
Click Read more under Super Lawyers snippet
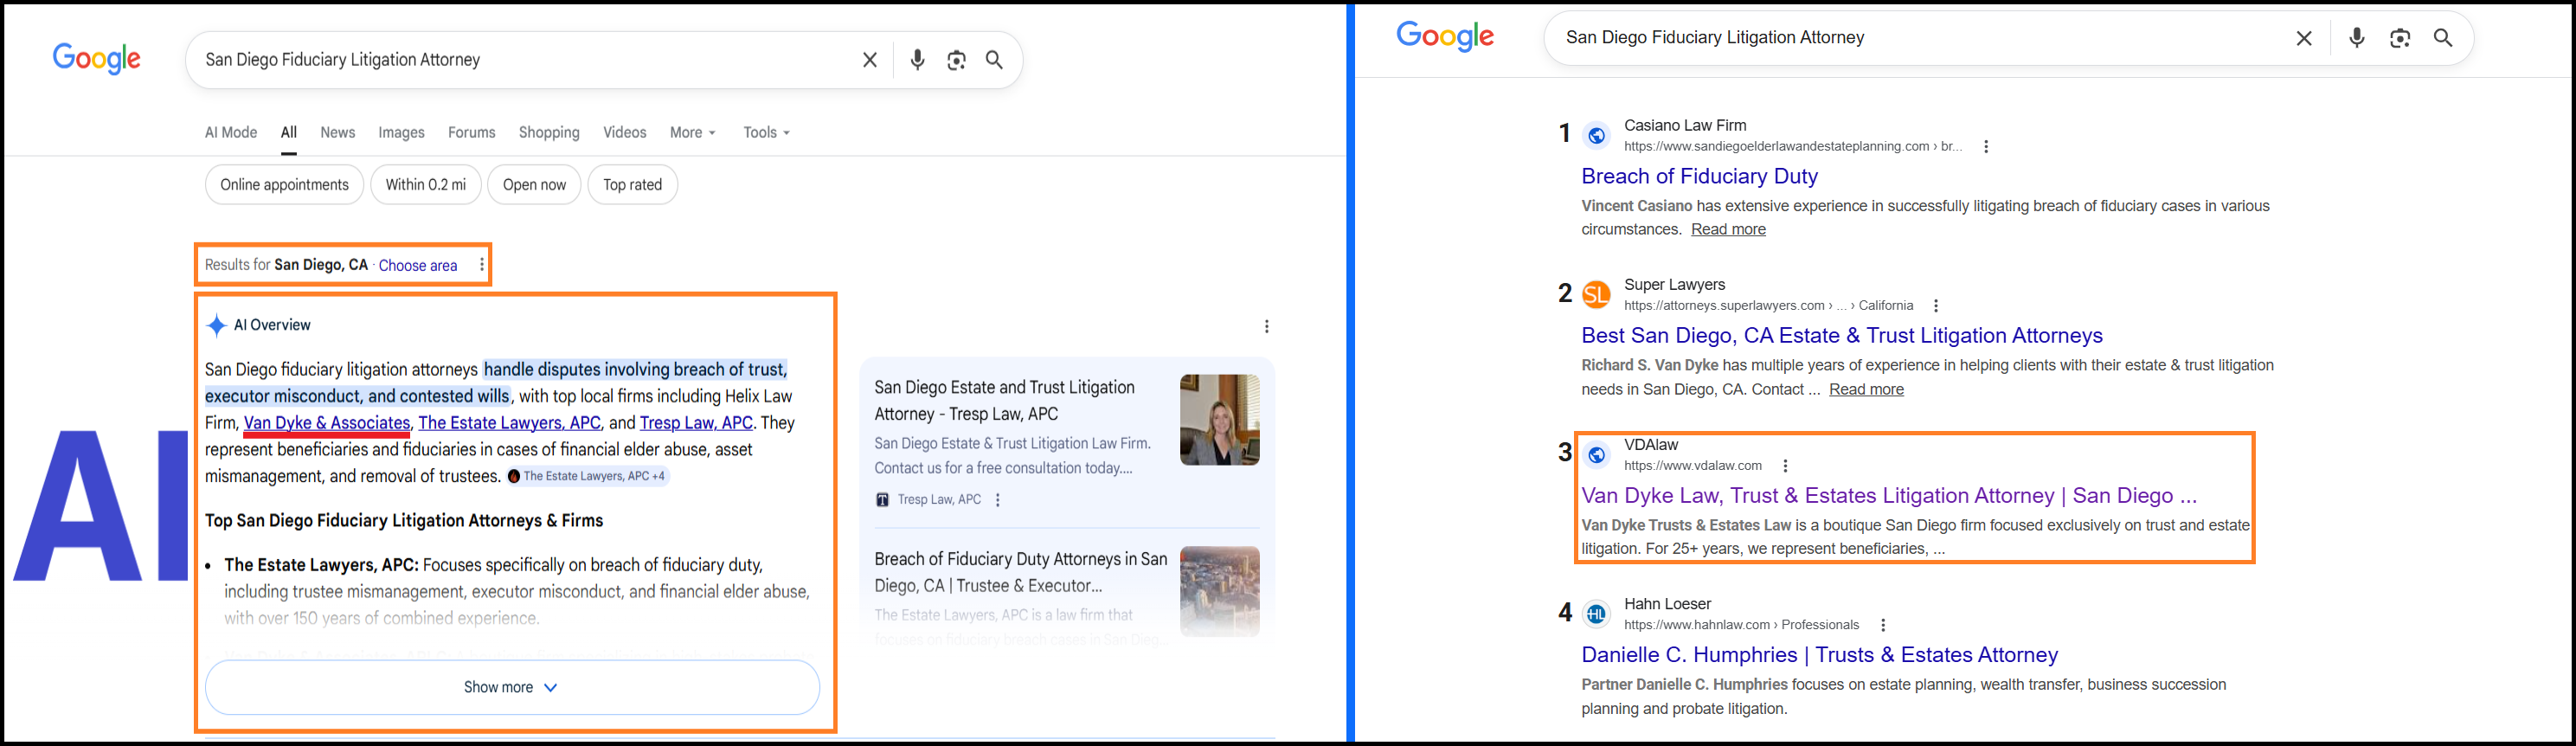pos(1866,390)
